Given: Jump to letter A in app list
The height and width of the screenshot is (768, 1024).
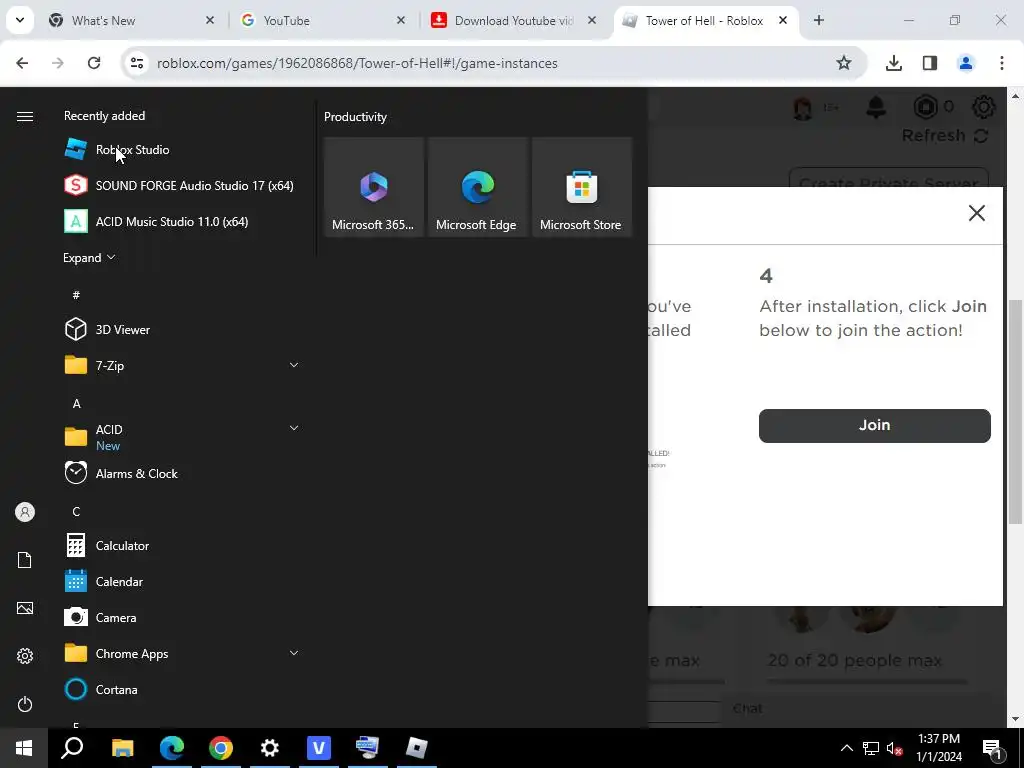Looking at the screenshot, I should click(76, 404).
